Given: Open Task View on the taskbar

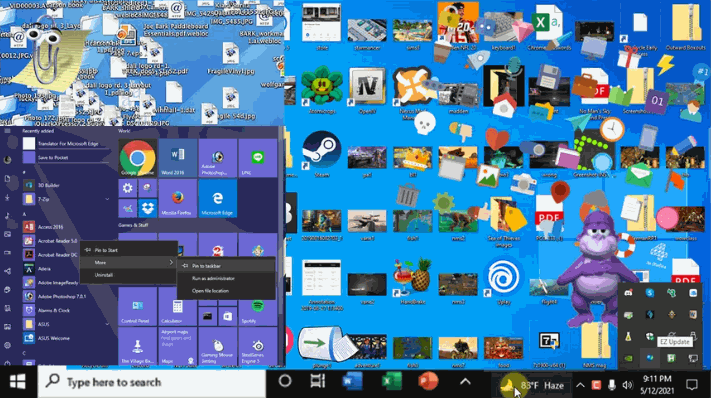Looking at the screenshot, I should click(318, 381).
